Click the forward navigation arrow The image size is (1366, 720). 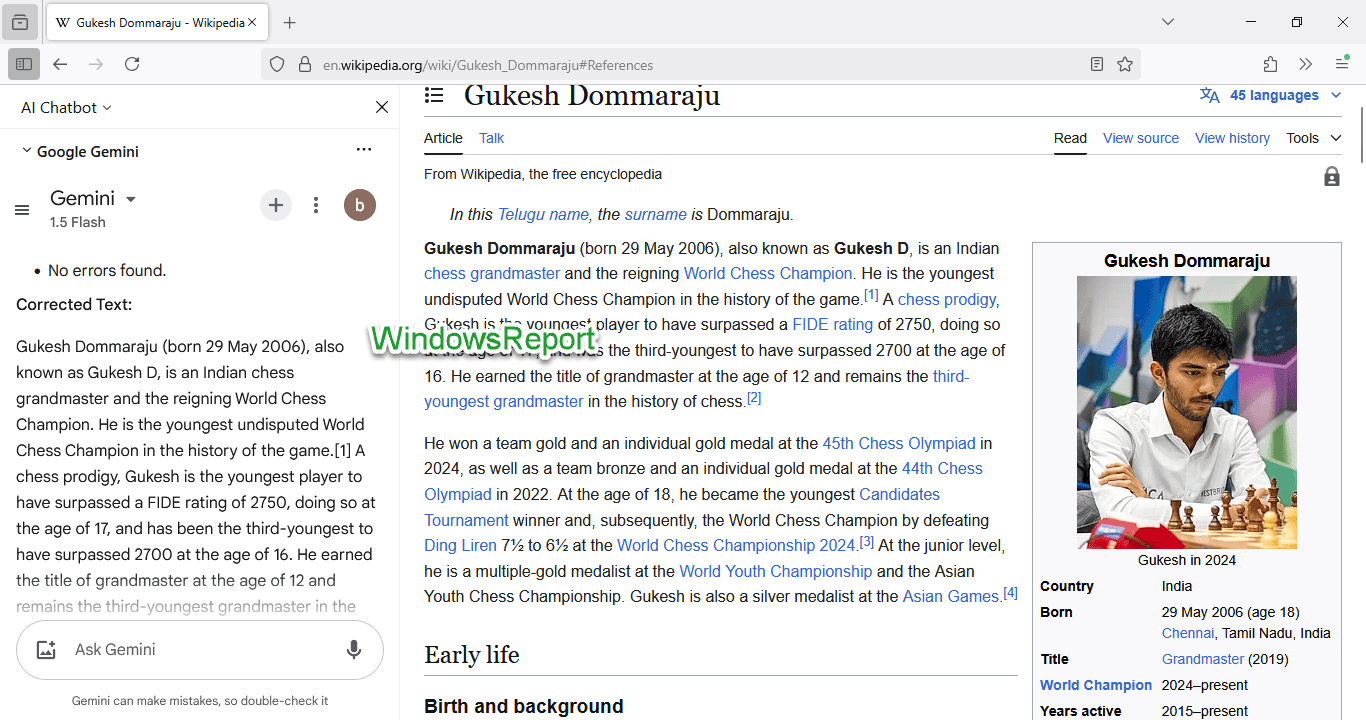[x=96, y=64]
